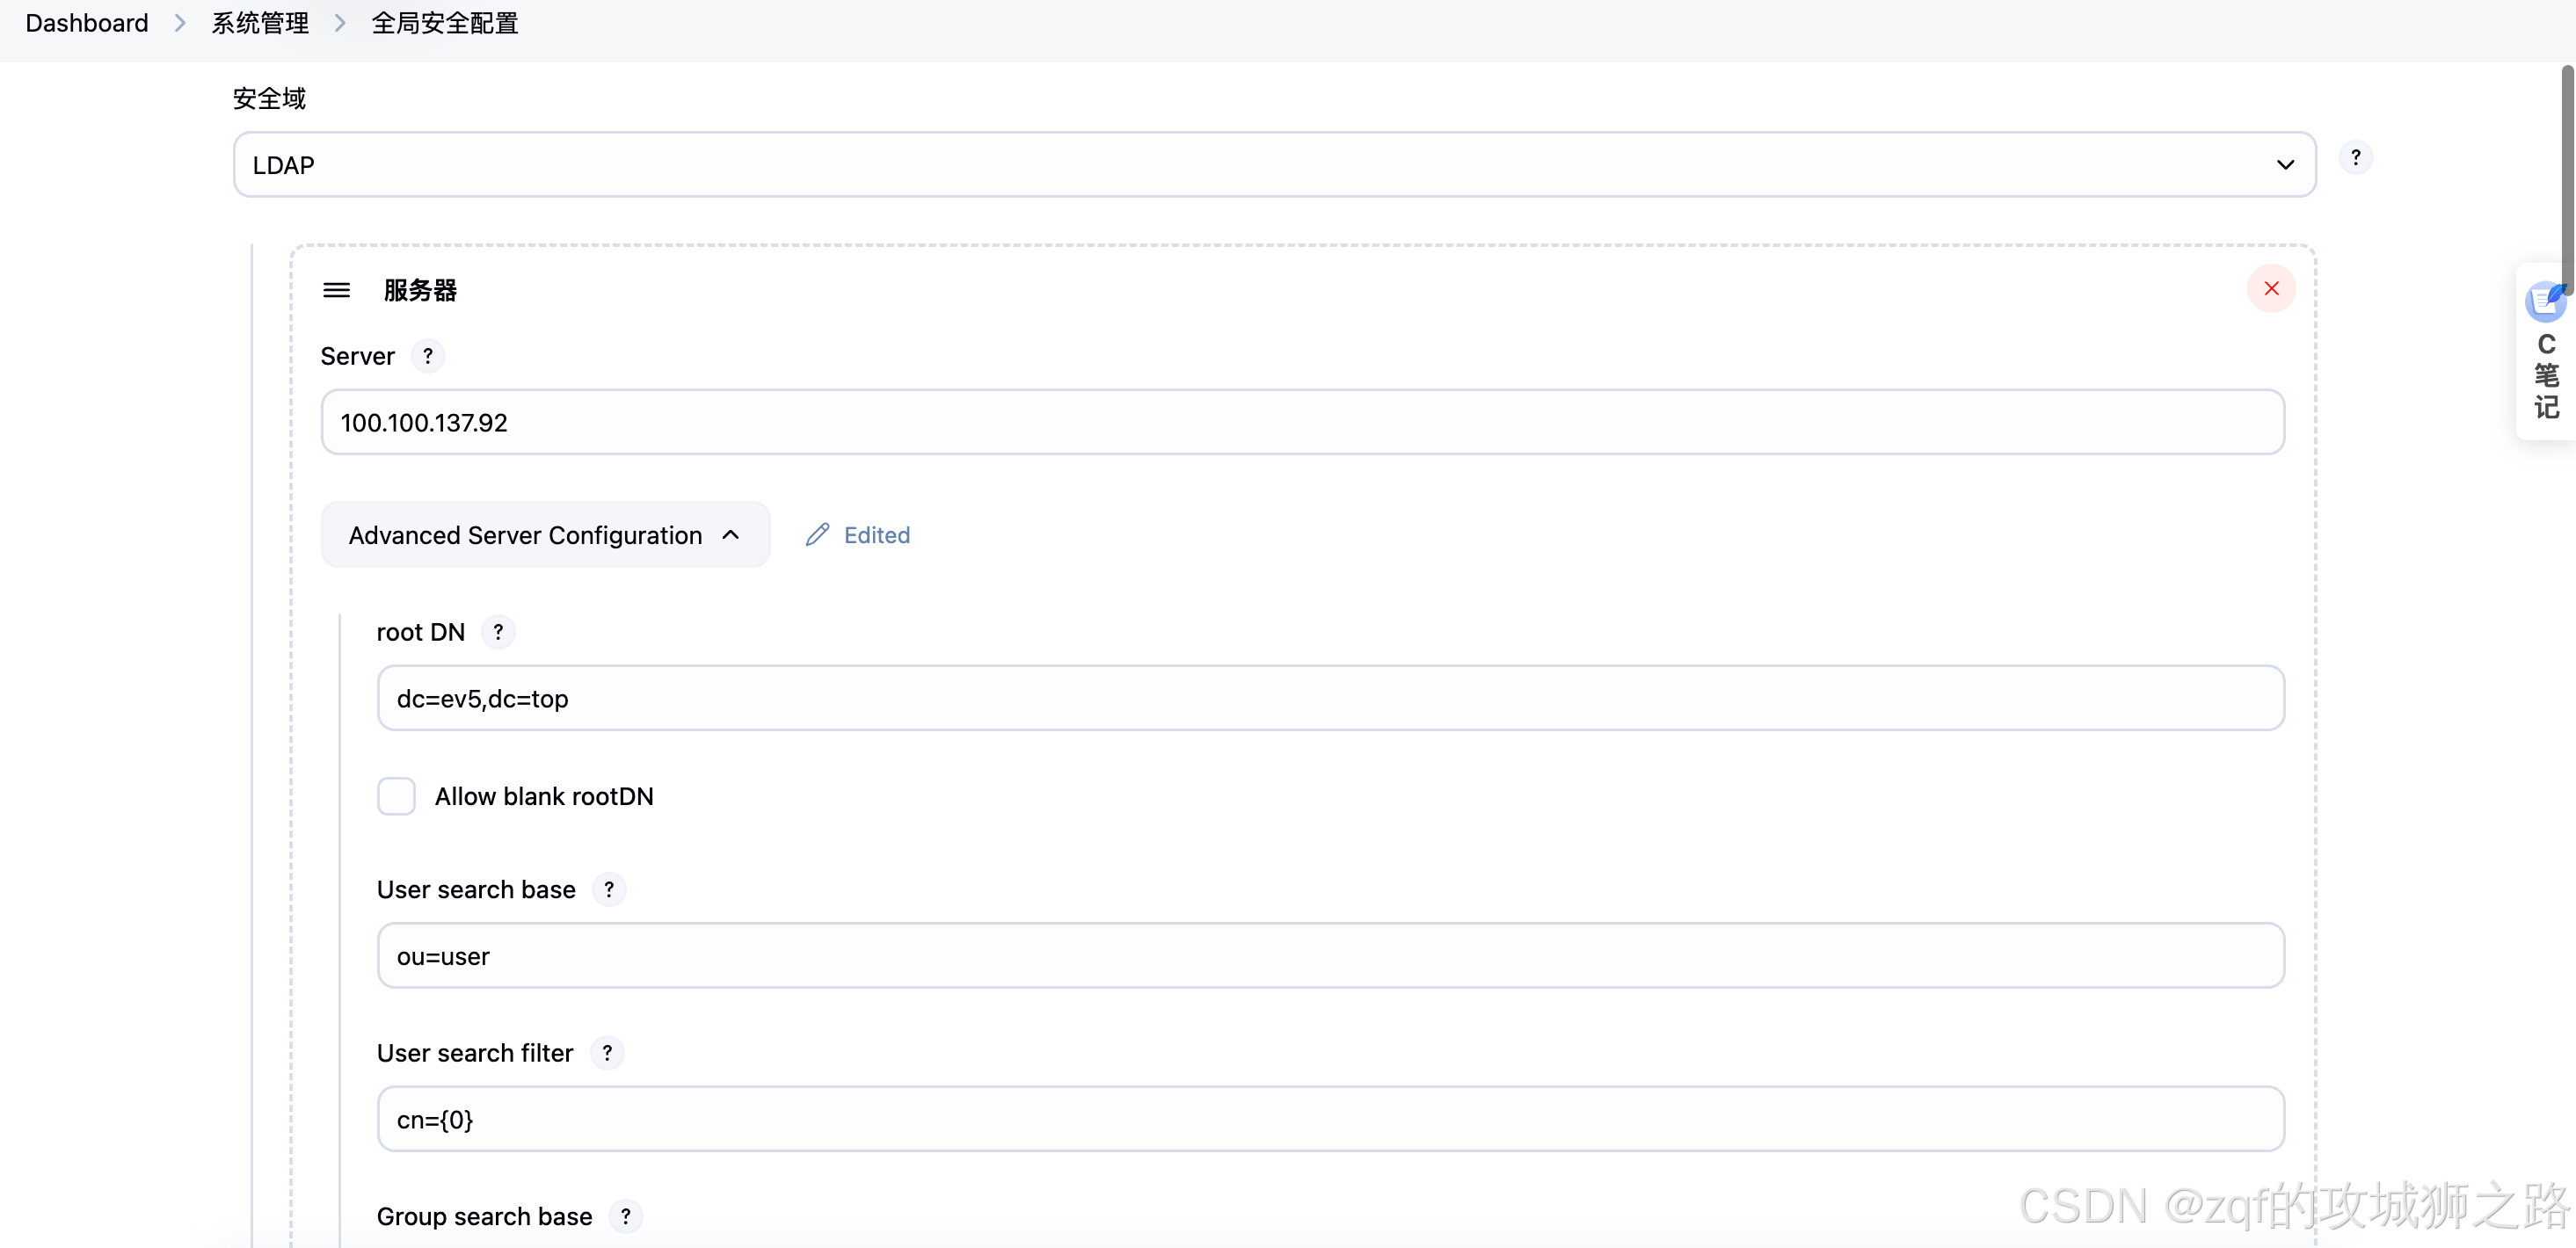Enable Allow blank rootDN checkbox
The height and width of the screenshot is (1248, 2576).
click(396, 796)
